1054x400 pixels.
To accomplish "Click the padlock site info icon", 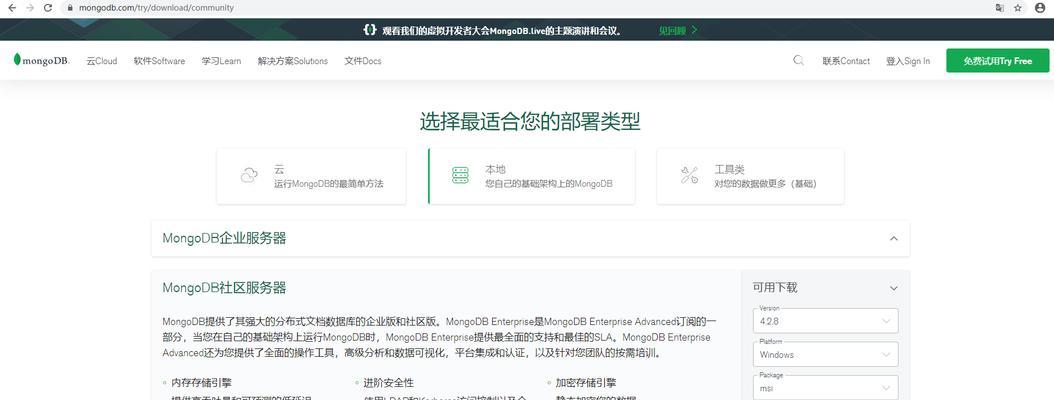I will point(69,8).
